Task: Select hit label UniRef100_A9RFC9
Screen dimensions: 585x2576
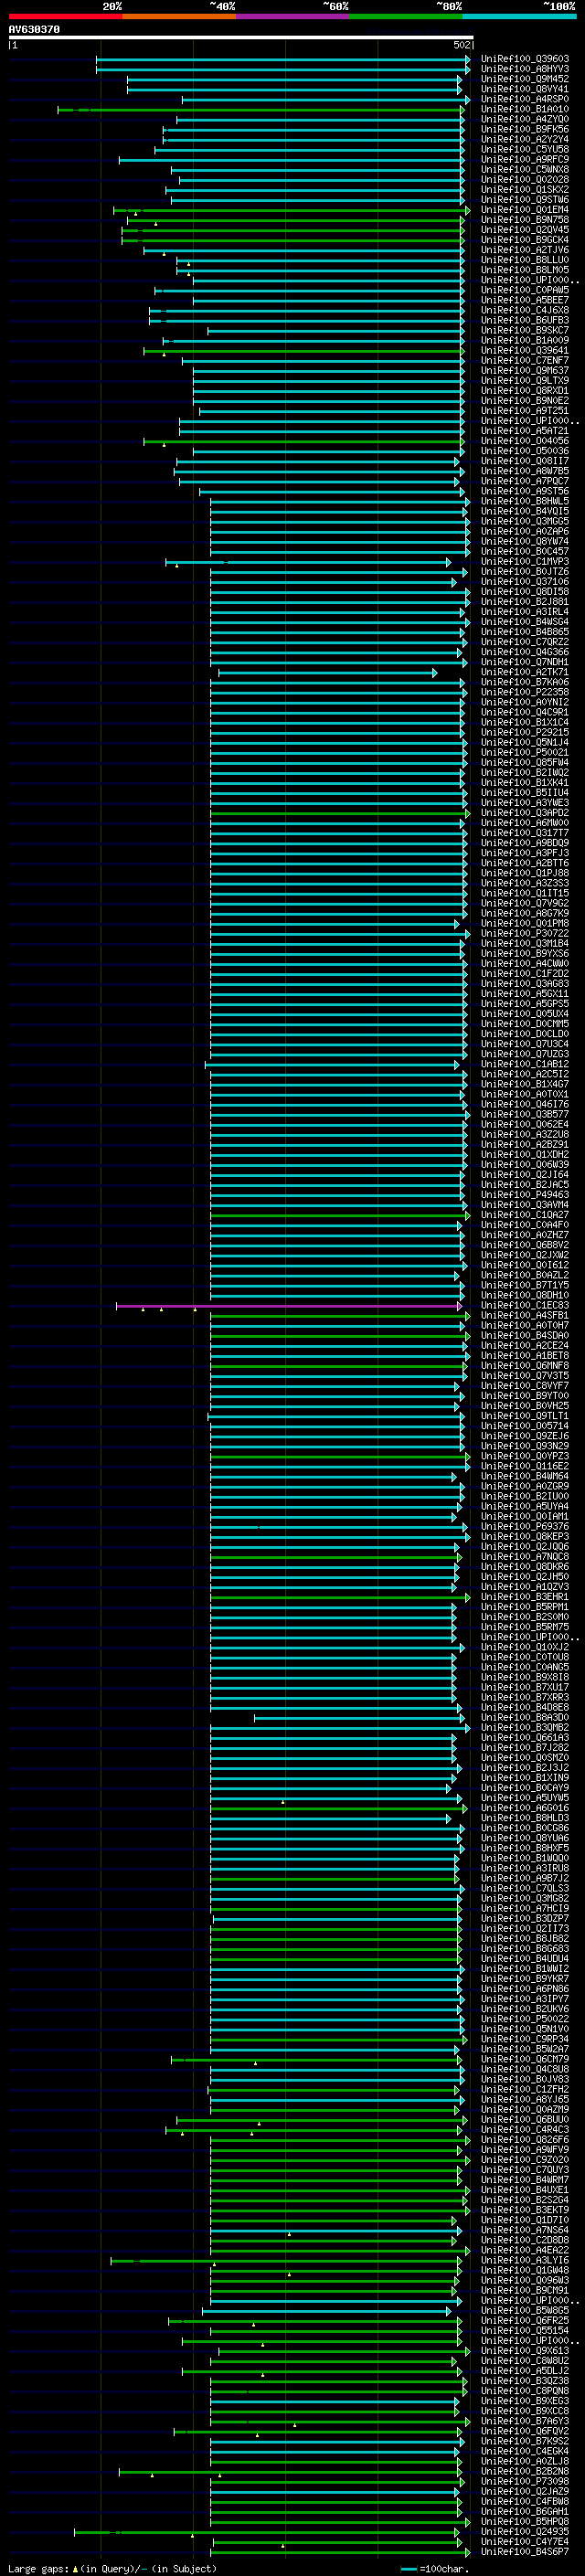Action: [525, 159]
